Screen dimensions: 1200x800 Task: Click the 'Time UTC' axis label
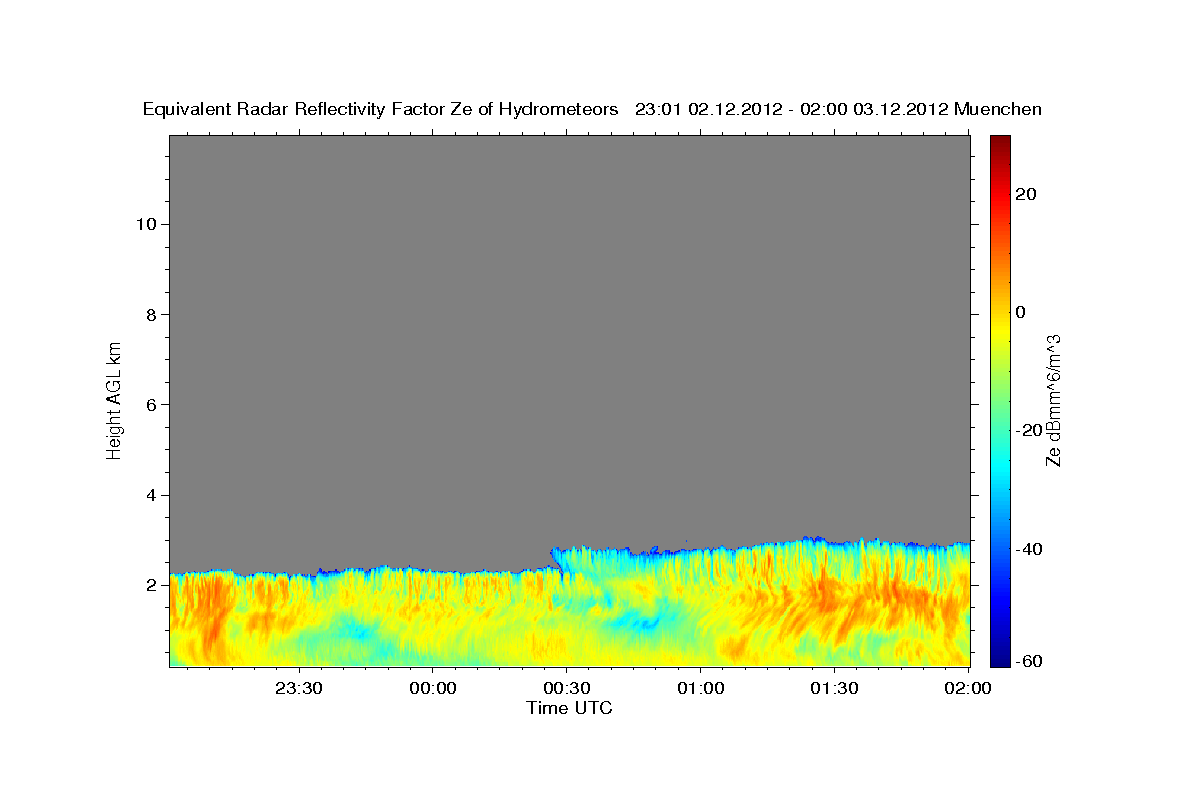[569, 708]
